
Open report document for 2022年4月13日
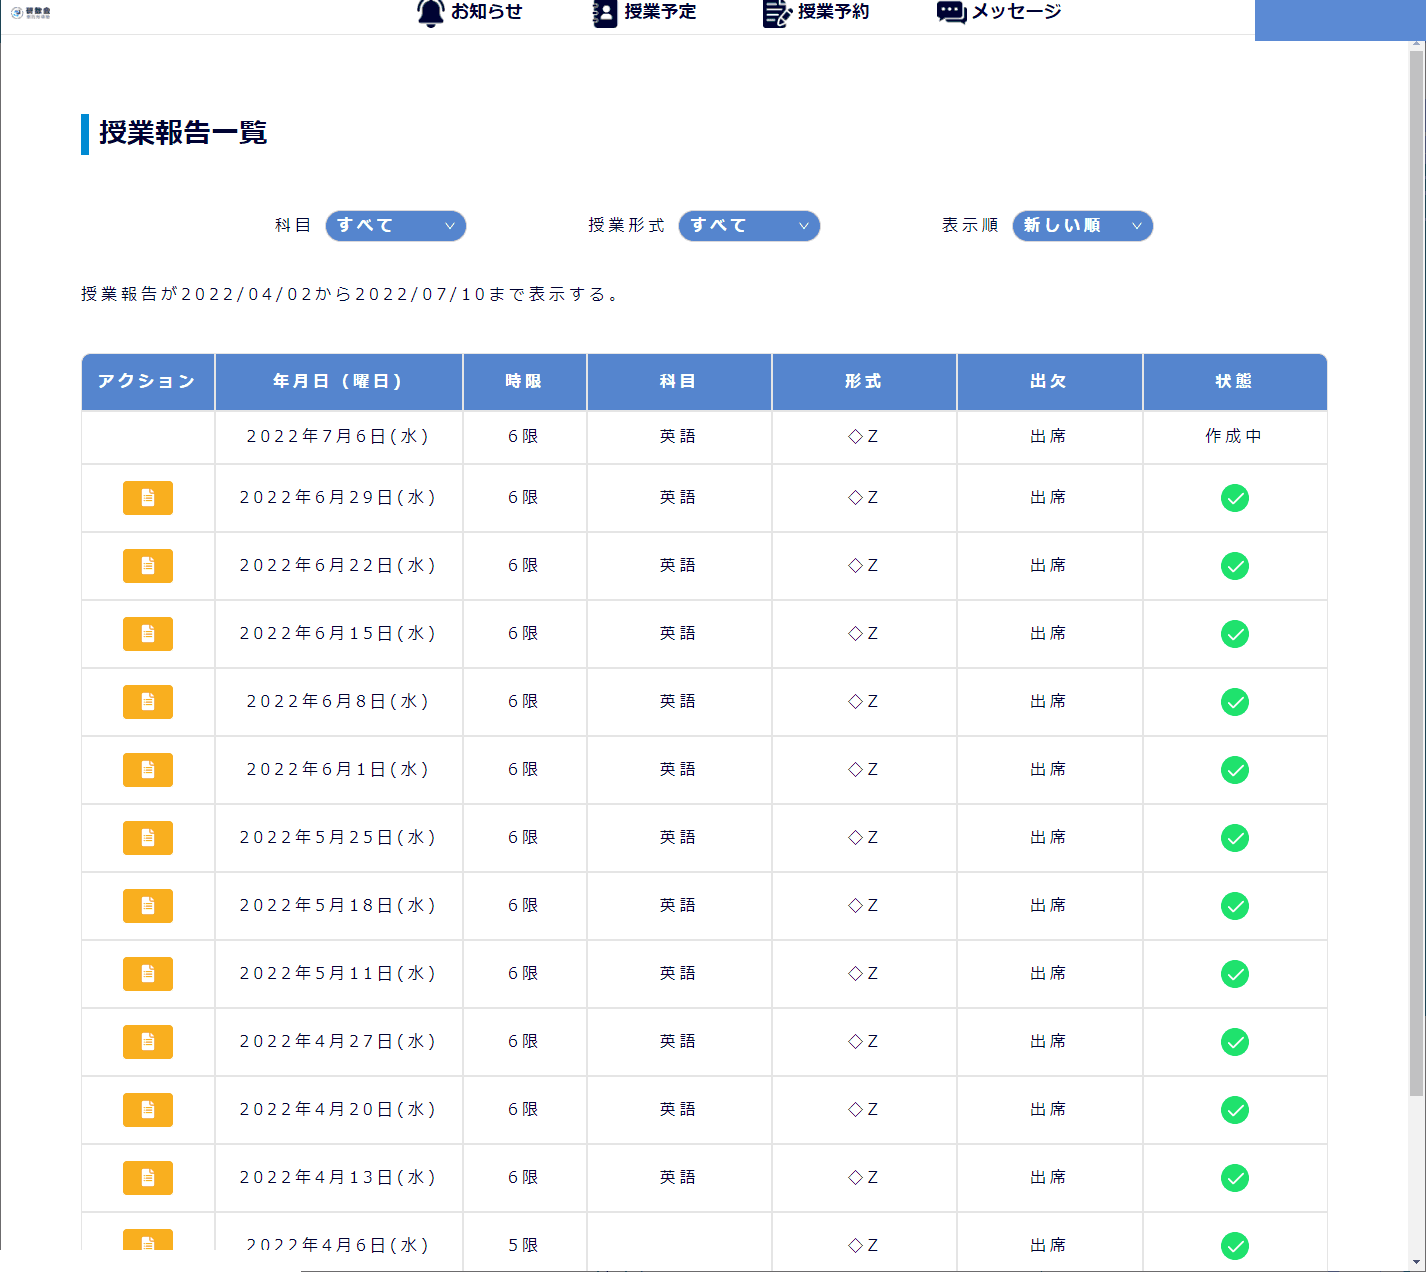tap(148, 1178)
